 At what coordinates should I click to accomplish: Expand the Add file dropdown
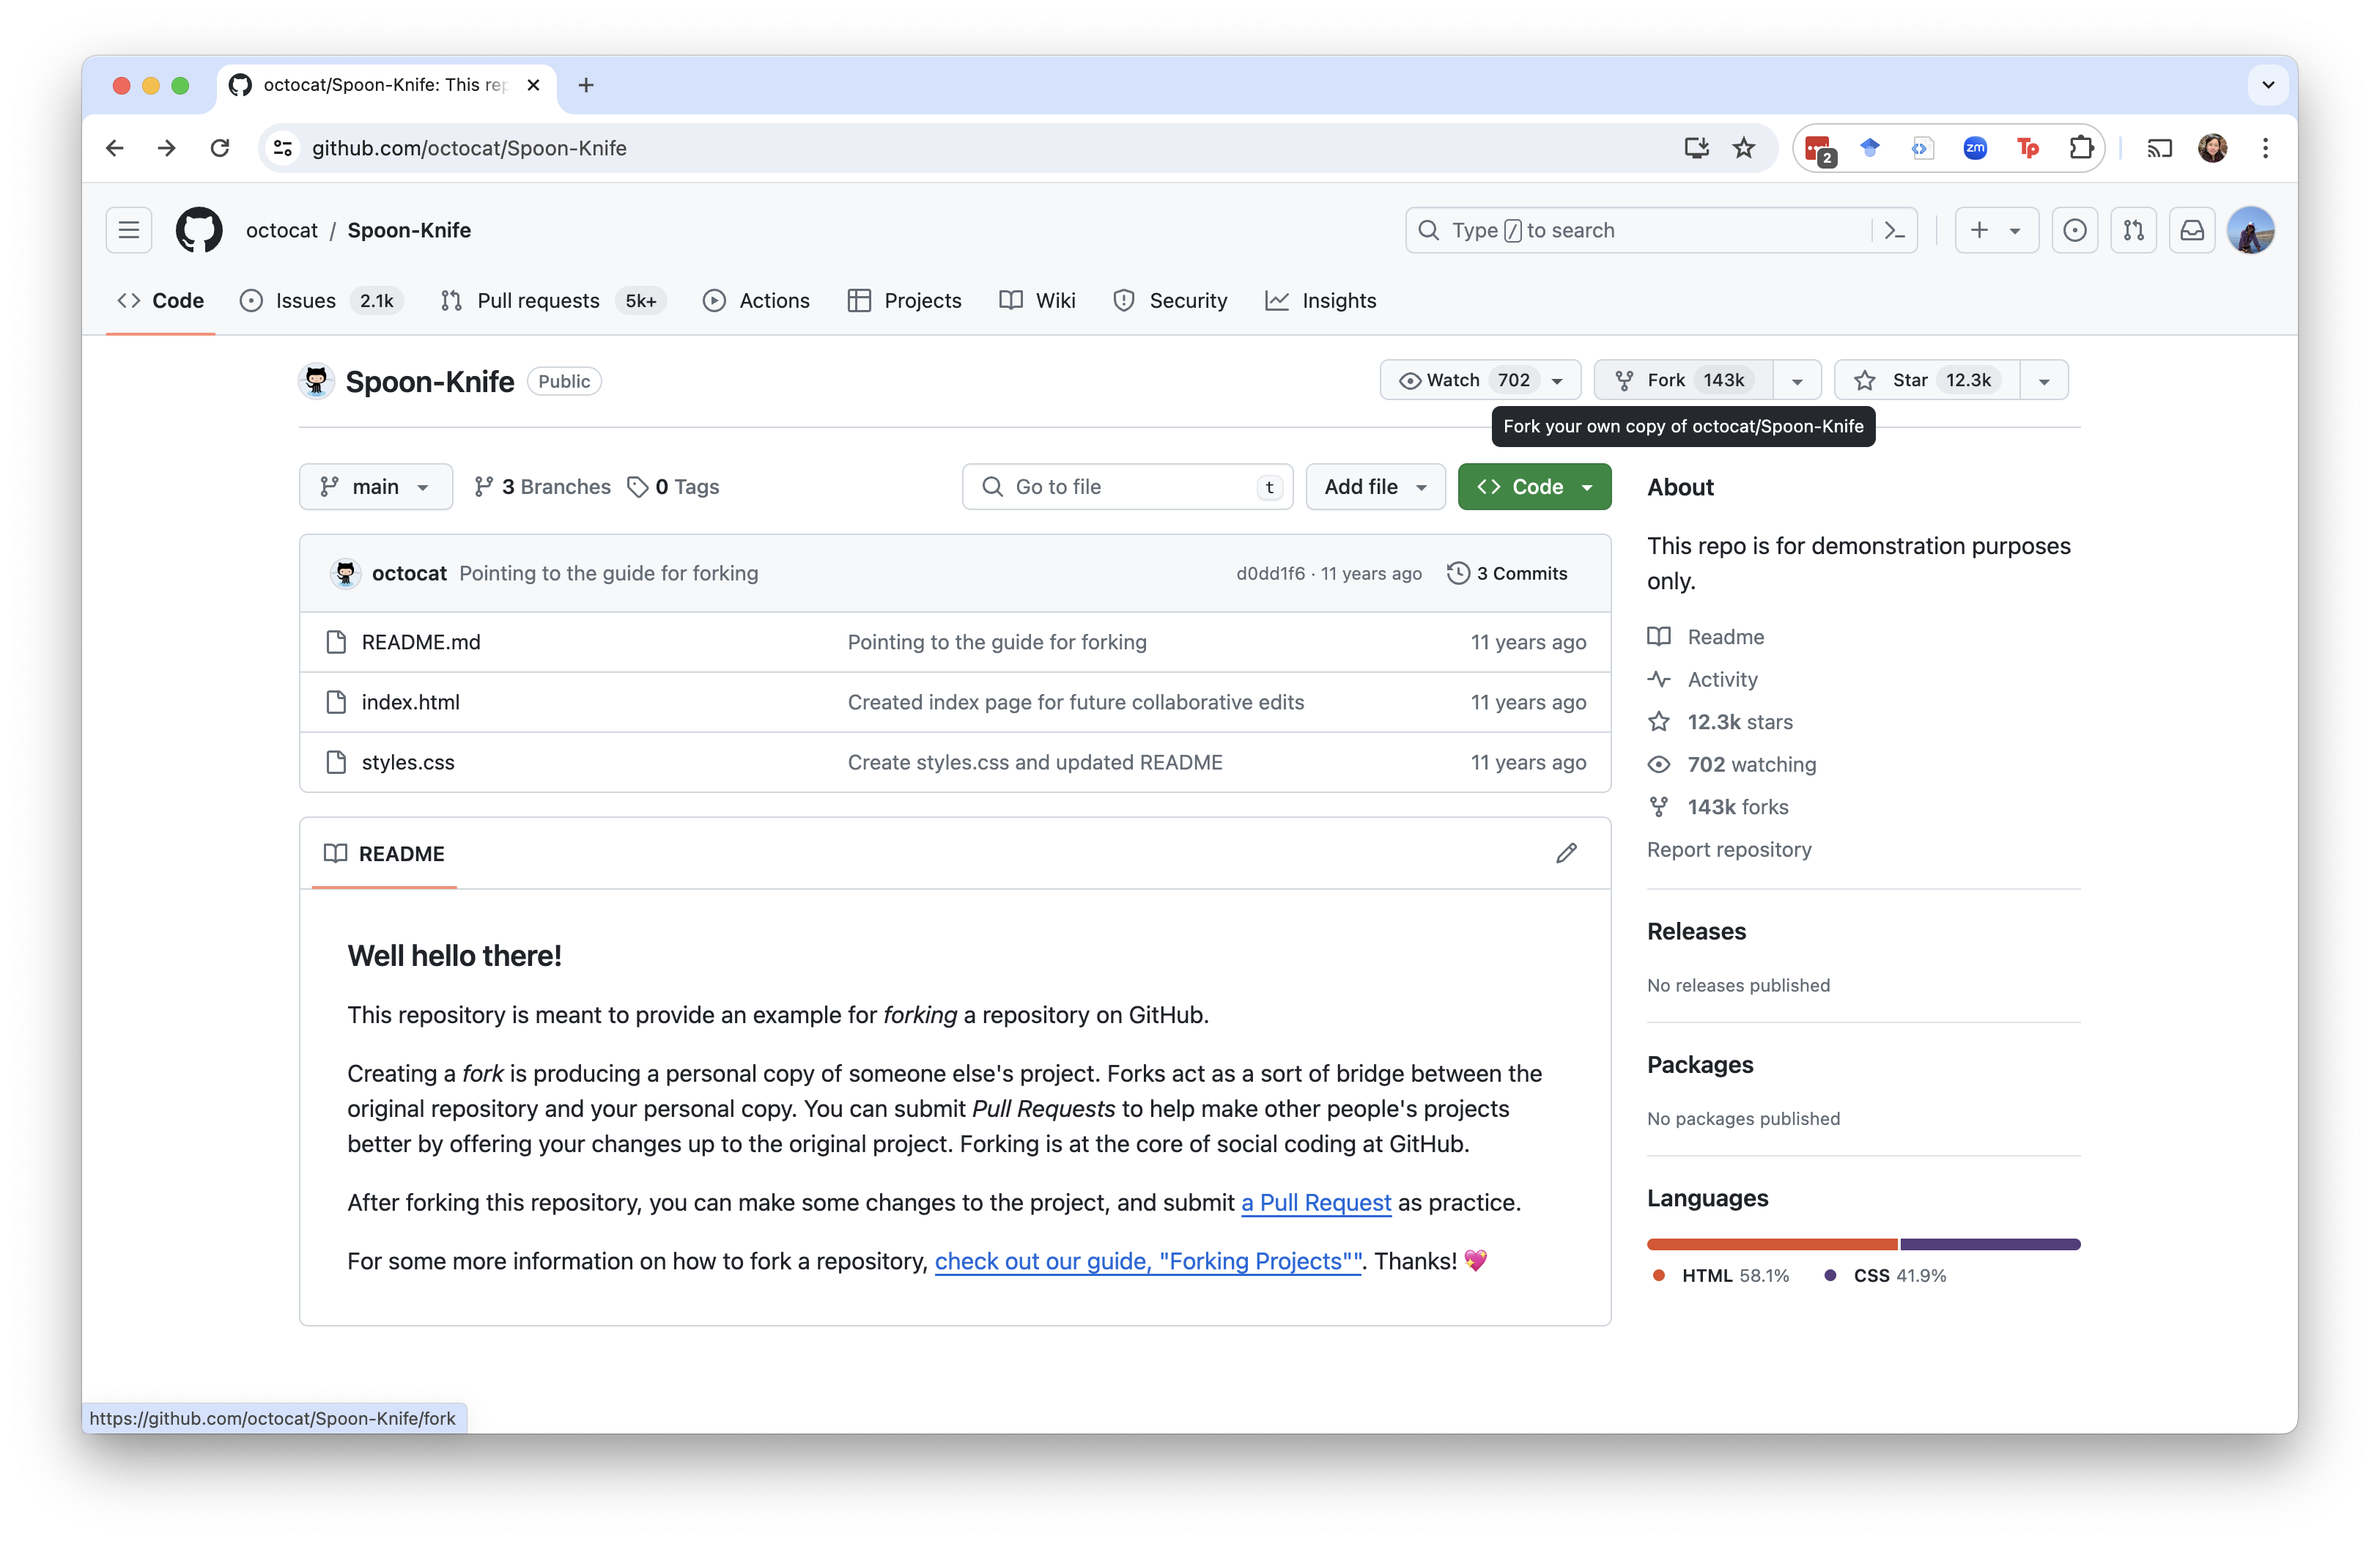pos(1375,487)
